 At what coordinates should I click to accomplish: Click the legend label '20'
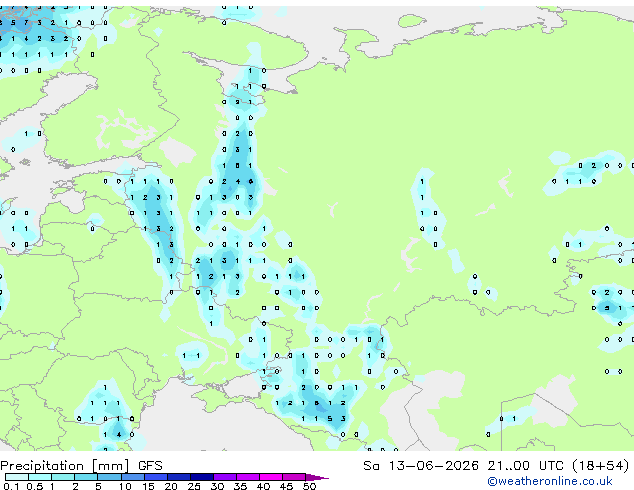(171, 486)
